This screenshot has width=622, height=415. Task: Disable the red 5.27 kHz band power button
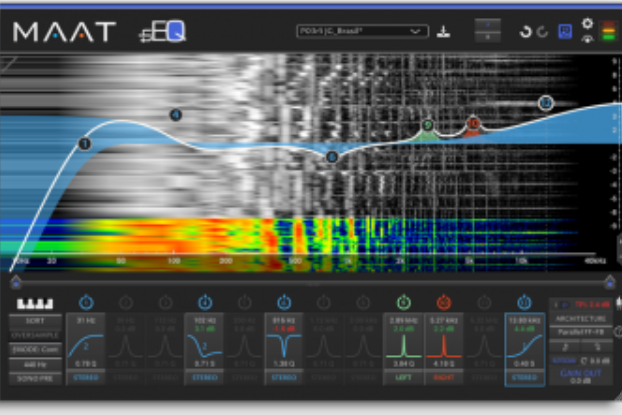click(x=443, y=303)
